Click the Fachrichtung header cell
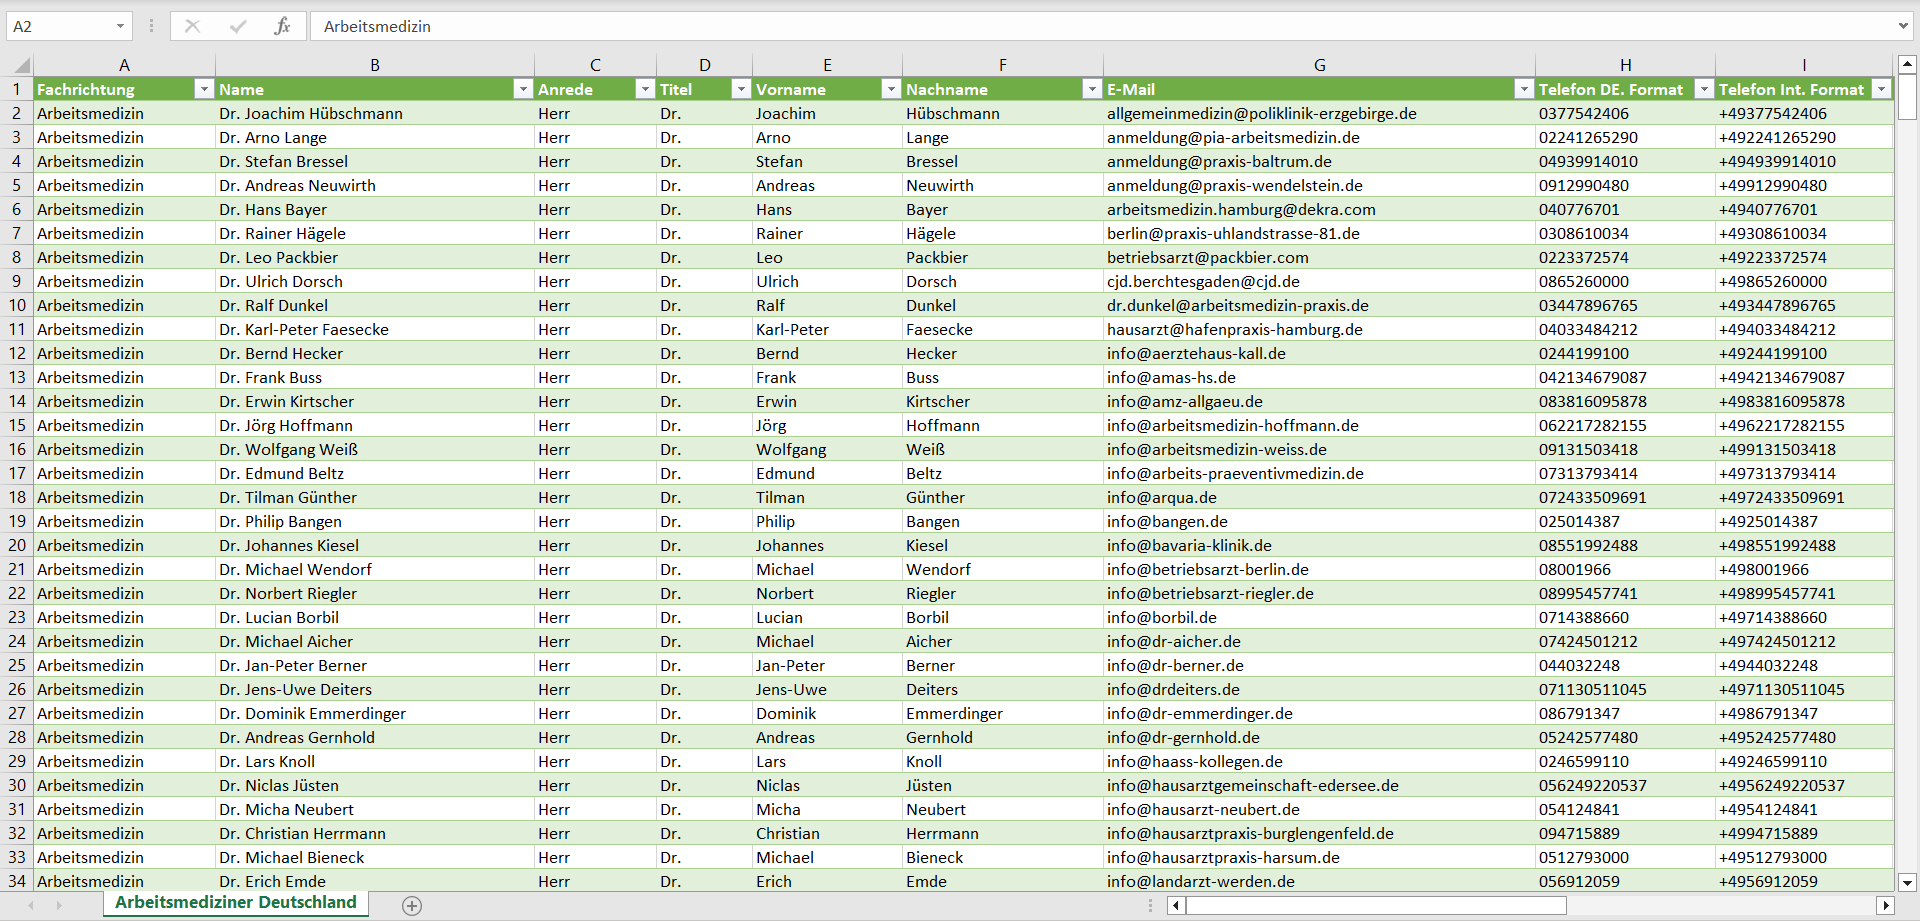The height and width of the screenshot is (921, 1920). coord(124,89)
